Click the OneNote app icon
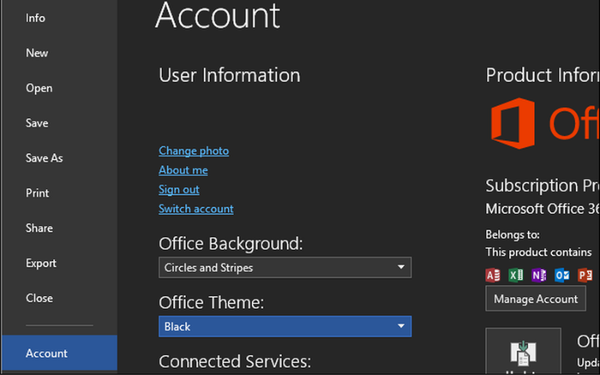 (x=539, y=275)
